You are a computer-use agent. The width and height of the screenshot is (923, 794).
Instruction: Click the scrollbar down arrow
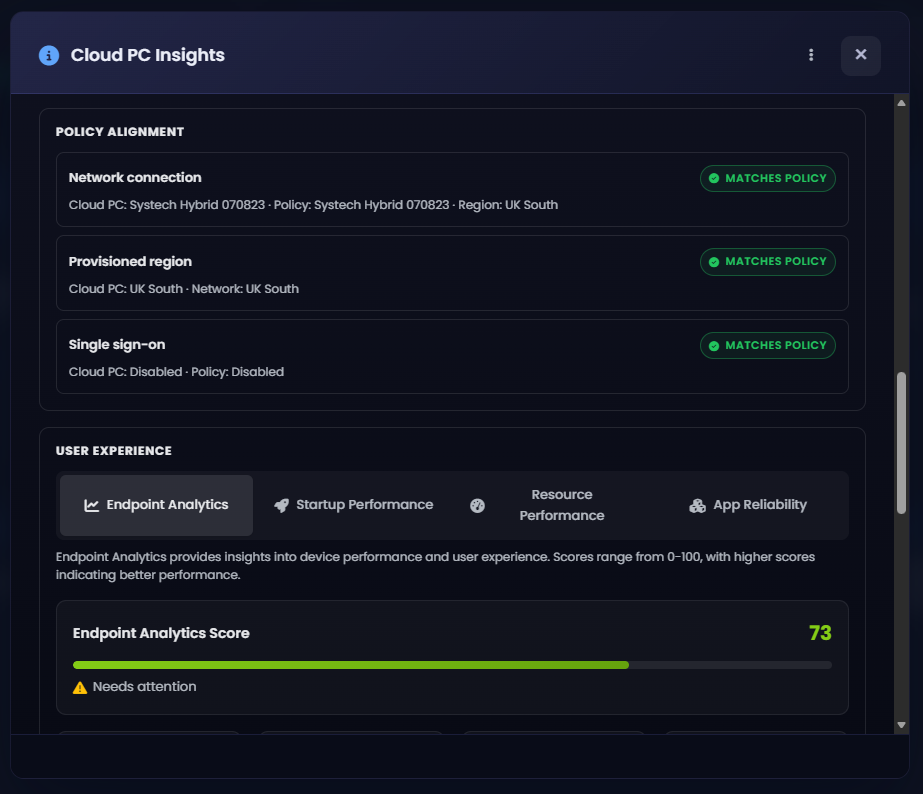tap(901, 725)
